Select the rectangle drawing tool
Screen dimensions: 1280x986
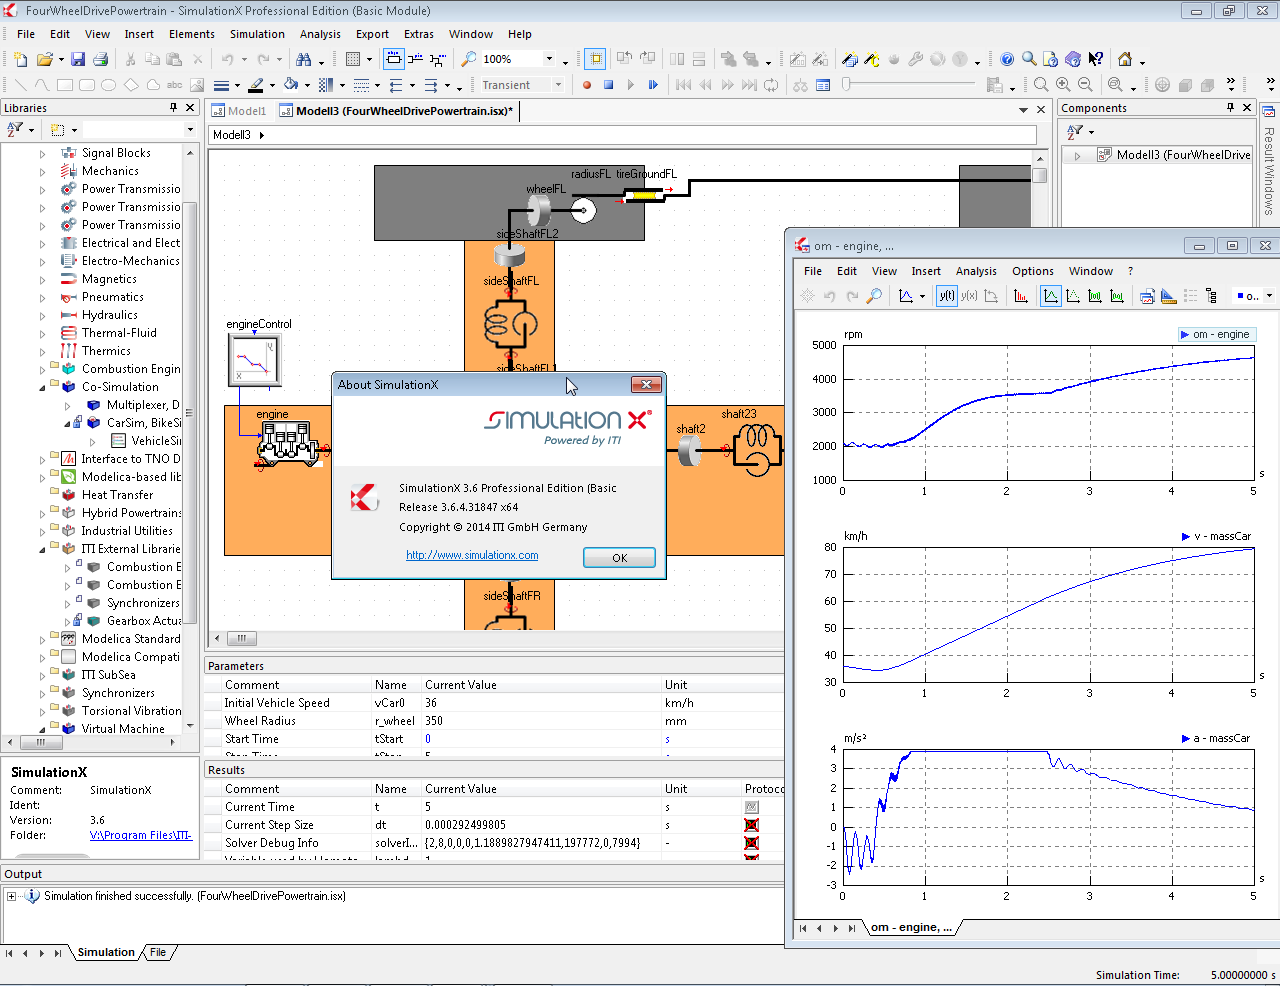(65, 85)
